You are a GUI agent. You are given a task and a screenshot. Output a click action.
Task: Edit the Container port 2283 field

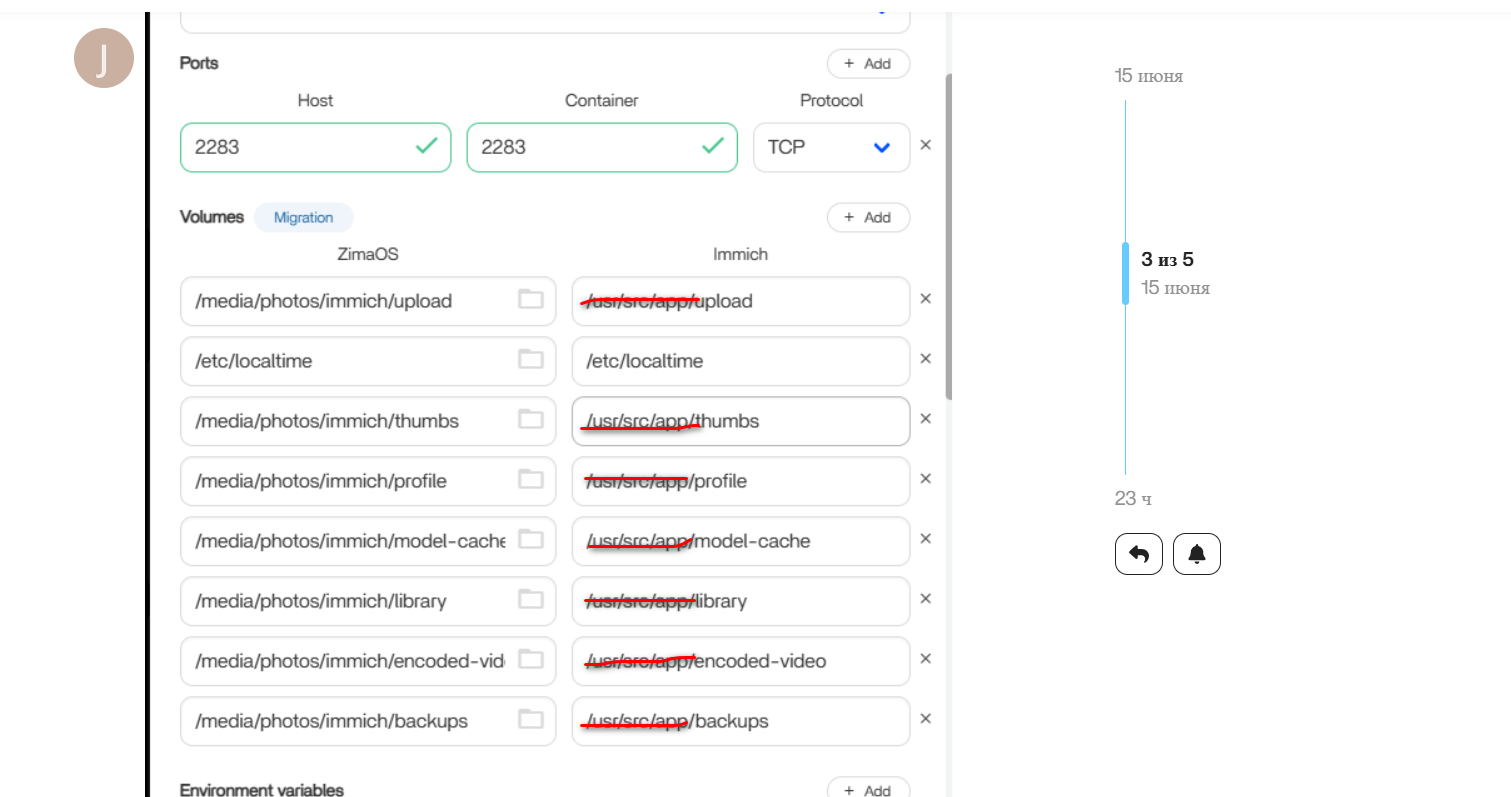coord(602,147)
